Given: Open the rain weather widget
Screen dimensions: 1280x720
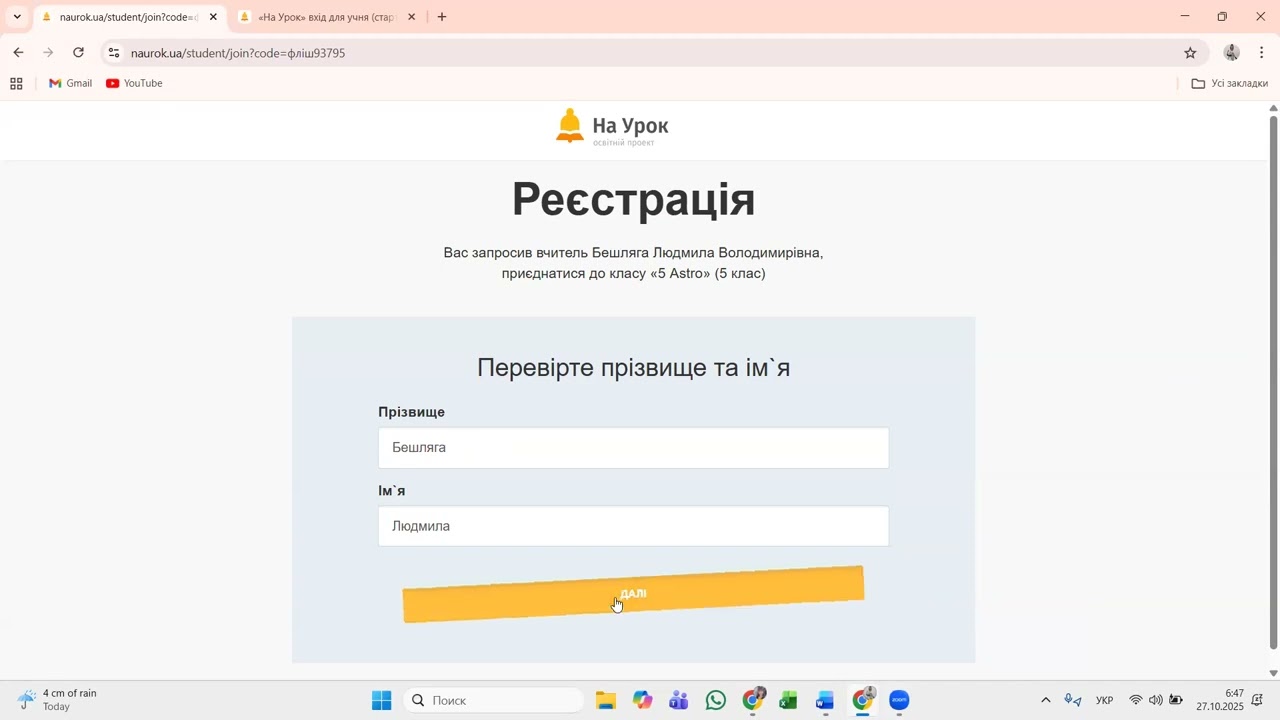Looking at the screenshot, I should [x=58, y=700].
